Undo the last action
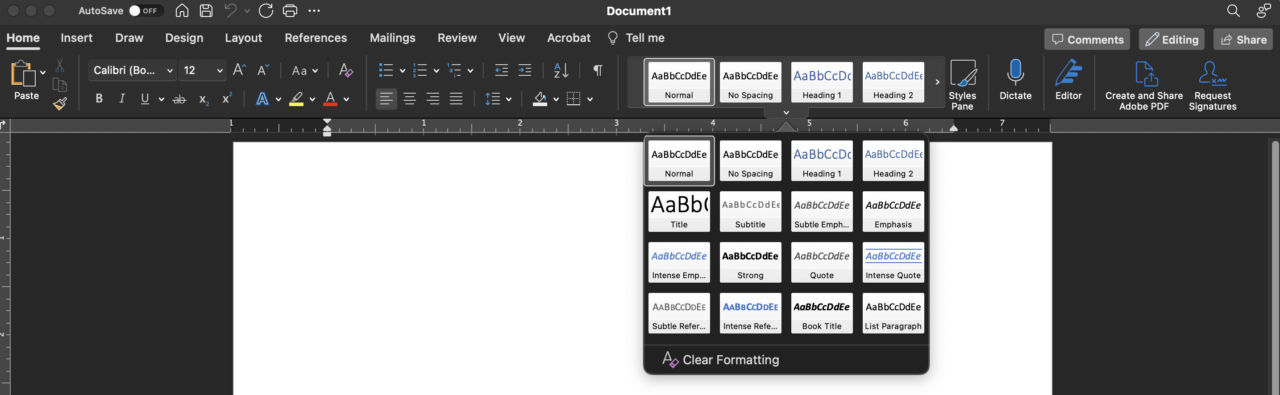The image size is (1280, 395). 231,11
